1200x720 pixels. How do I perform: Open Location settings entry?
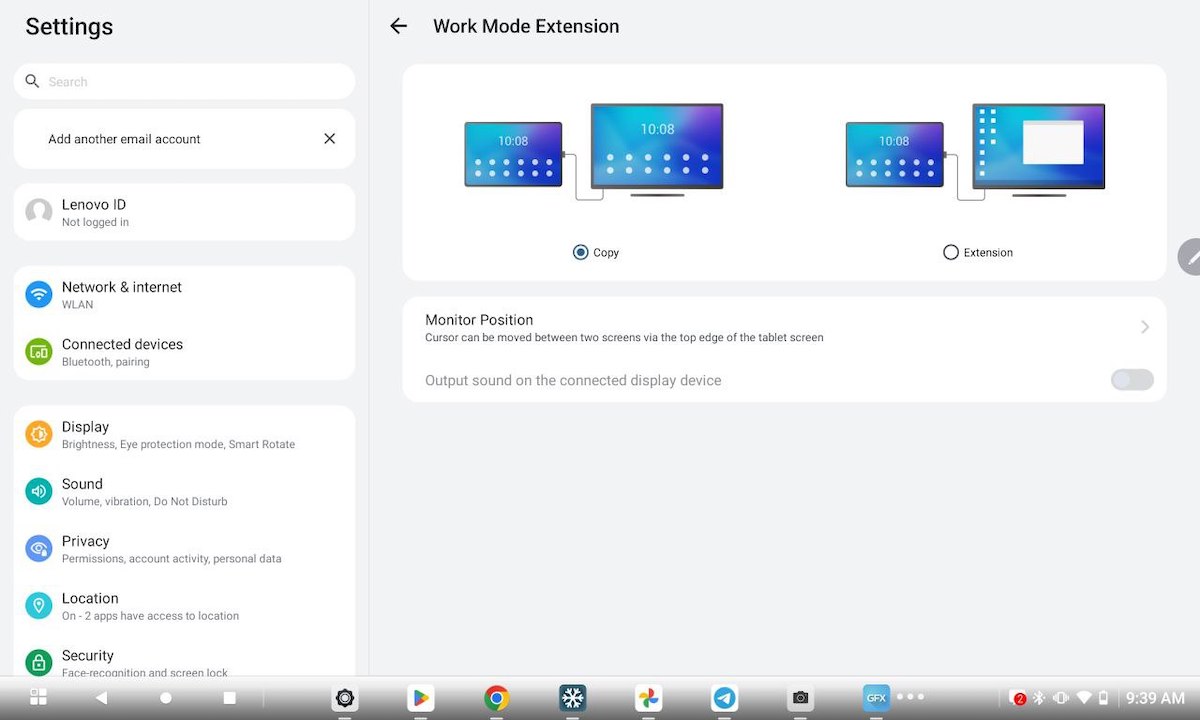[x=184, y=605]
